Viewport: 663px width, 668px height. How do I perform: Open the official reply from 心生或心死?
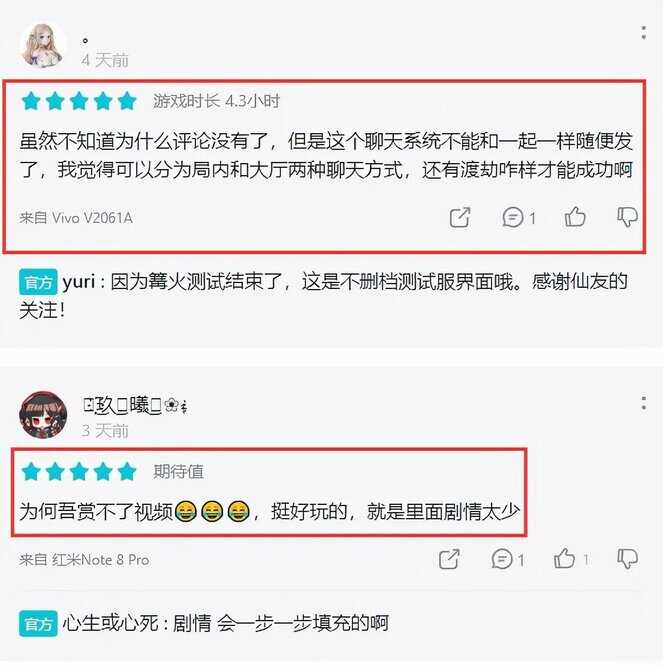[204, 623]
